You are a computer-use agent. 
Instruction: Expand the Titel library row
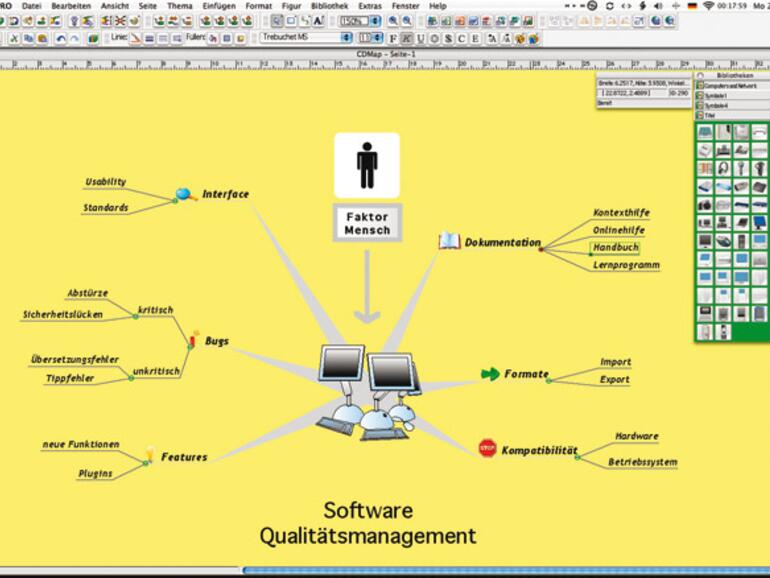tap(732, 115)
